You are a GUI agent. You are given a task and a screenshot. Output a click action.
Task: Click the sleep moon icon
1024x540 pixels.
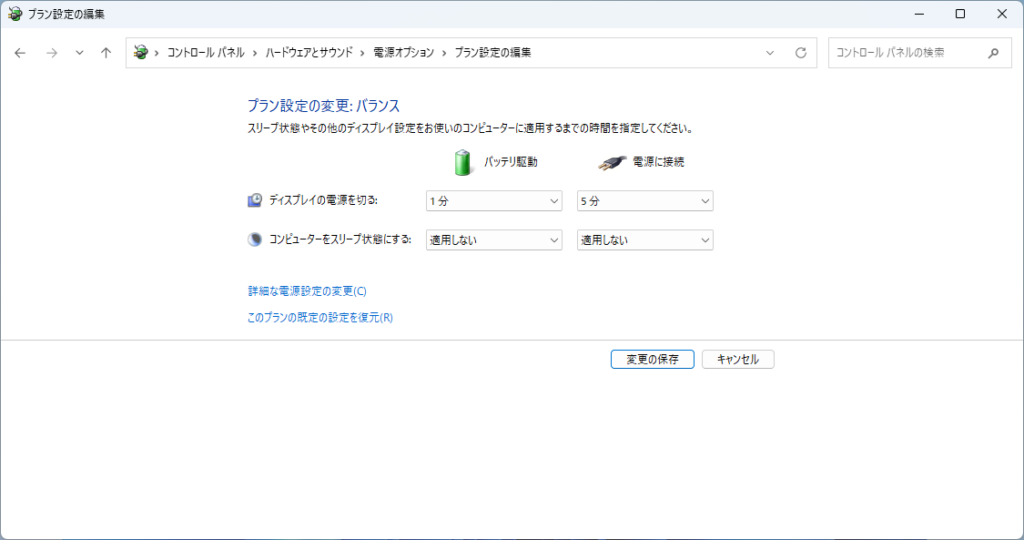(255, 240)
